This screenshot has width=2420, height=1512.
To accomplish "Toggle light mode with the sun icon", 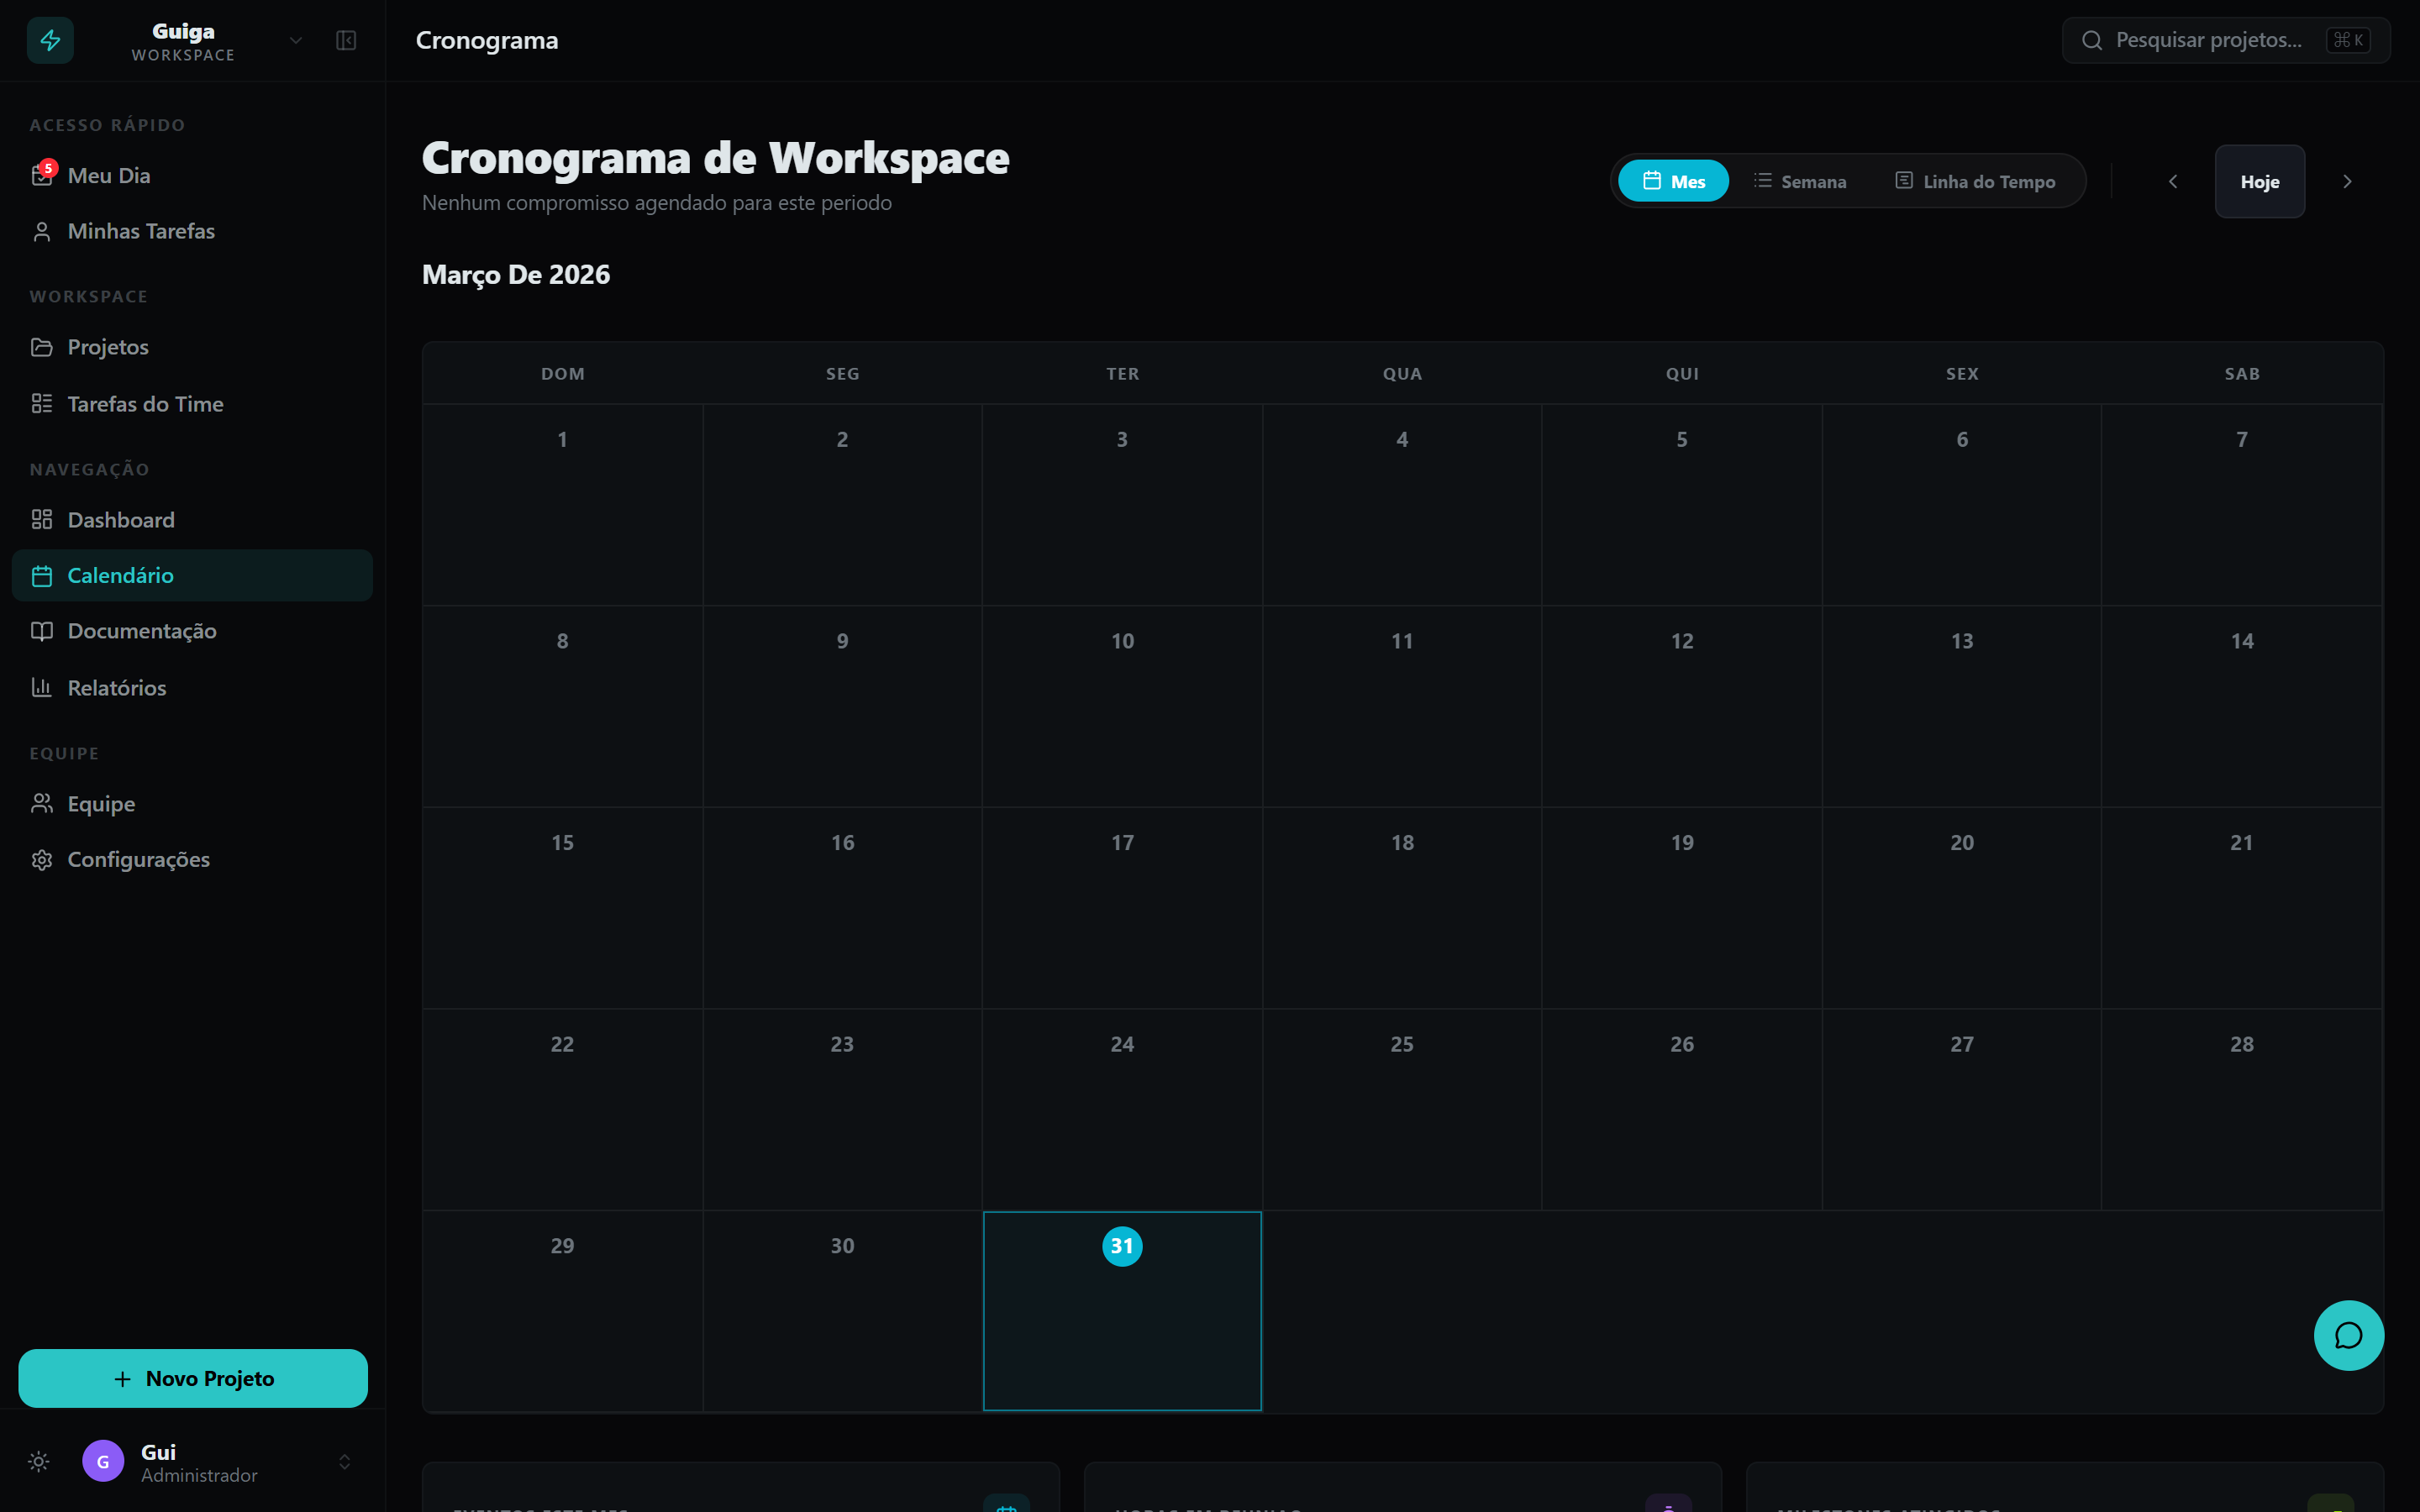I will click(38, 1461).
